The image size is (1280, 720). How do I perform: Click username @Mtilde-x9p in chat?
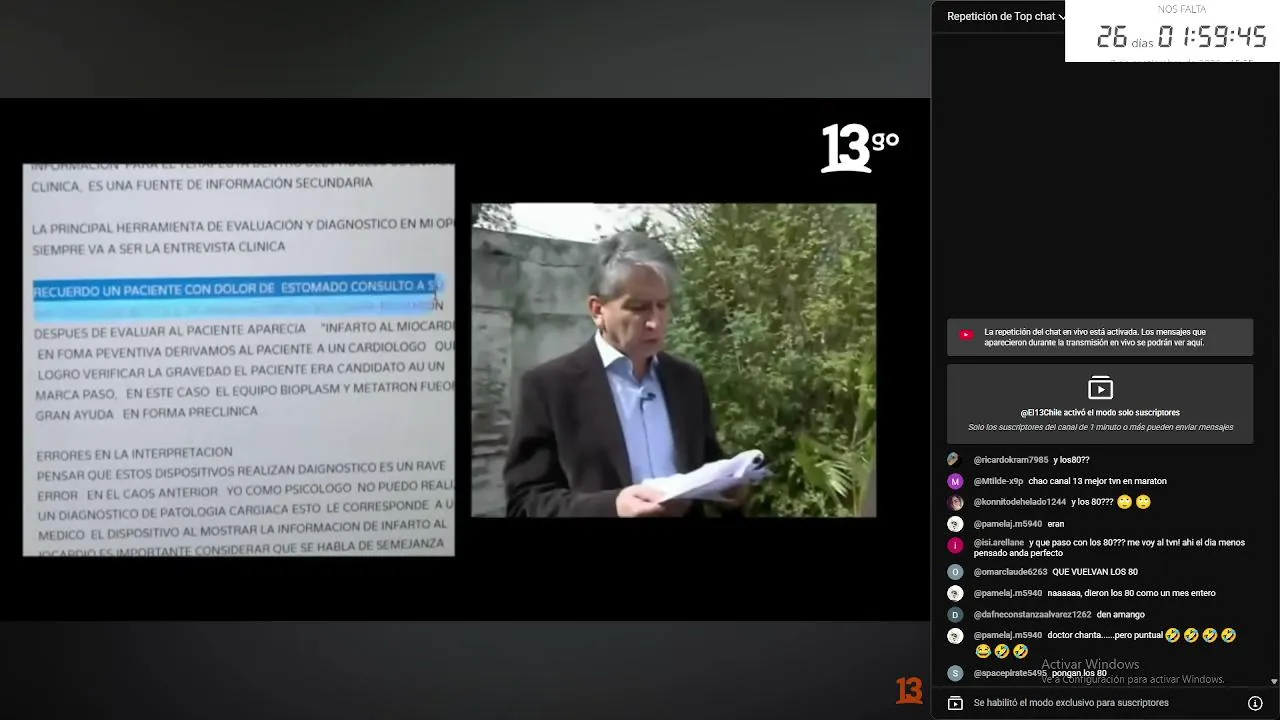pyautogui.click(x=998, y=481)
